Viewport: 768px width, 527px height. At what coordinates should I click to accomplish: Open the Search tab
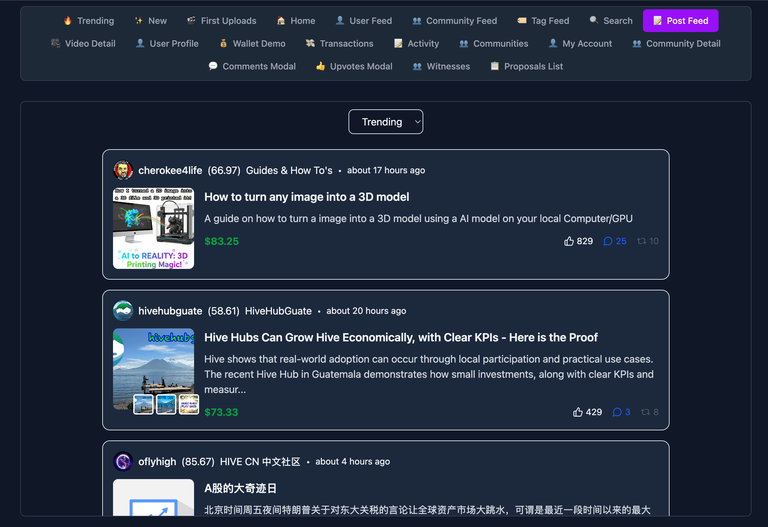click(x=611, y=21)
